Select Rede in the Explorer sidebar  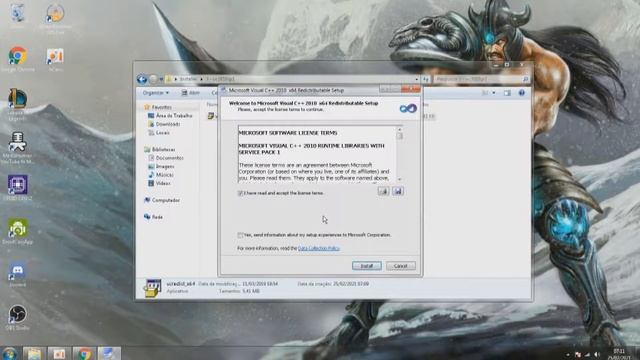(x=153, y=217)
